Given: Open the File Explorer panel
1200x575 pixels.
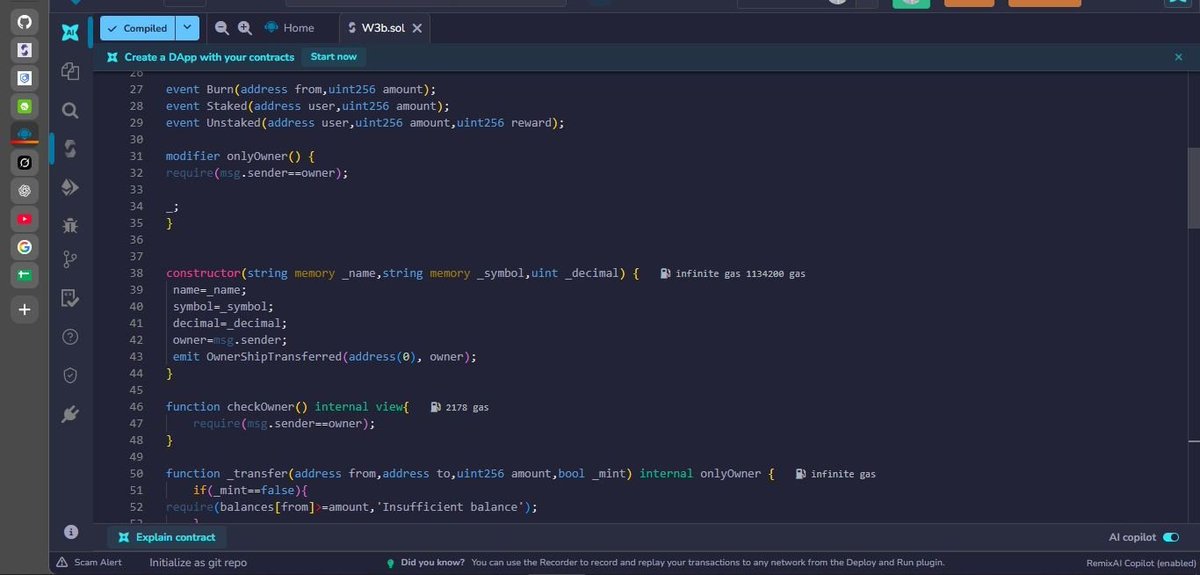Looking at the screenshot, I should click(x=70, y=71).
